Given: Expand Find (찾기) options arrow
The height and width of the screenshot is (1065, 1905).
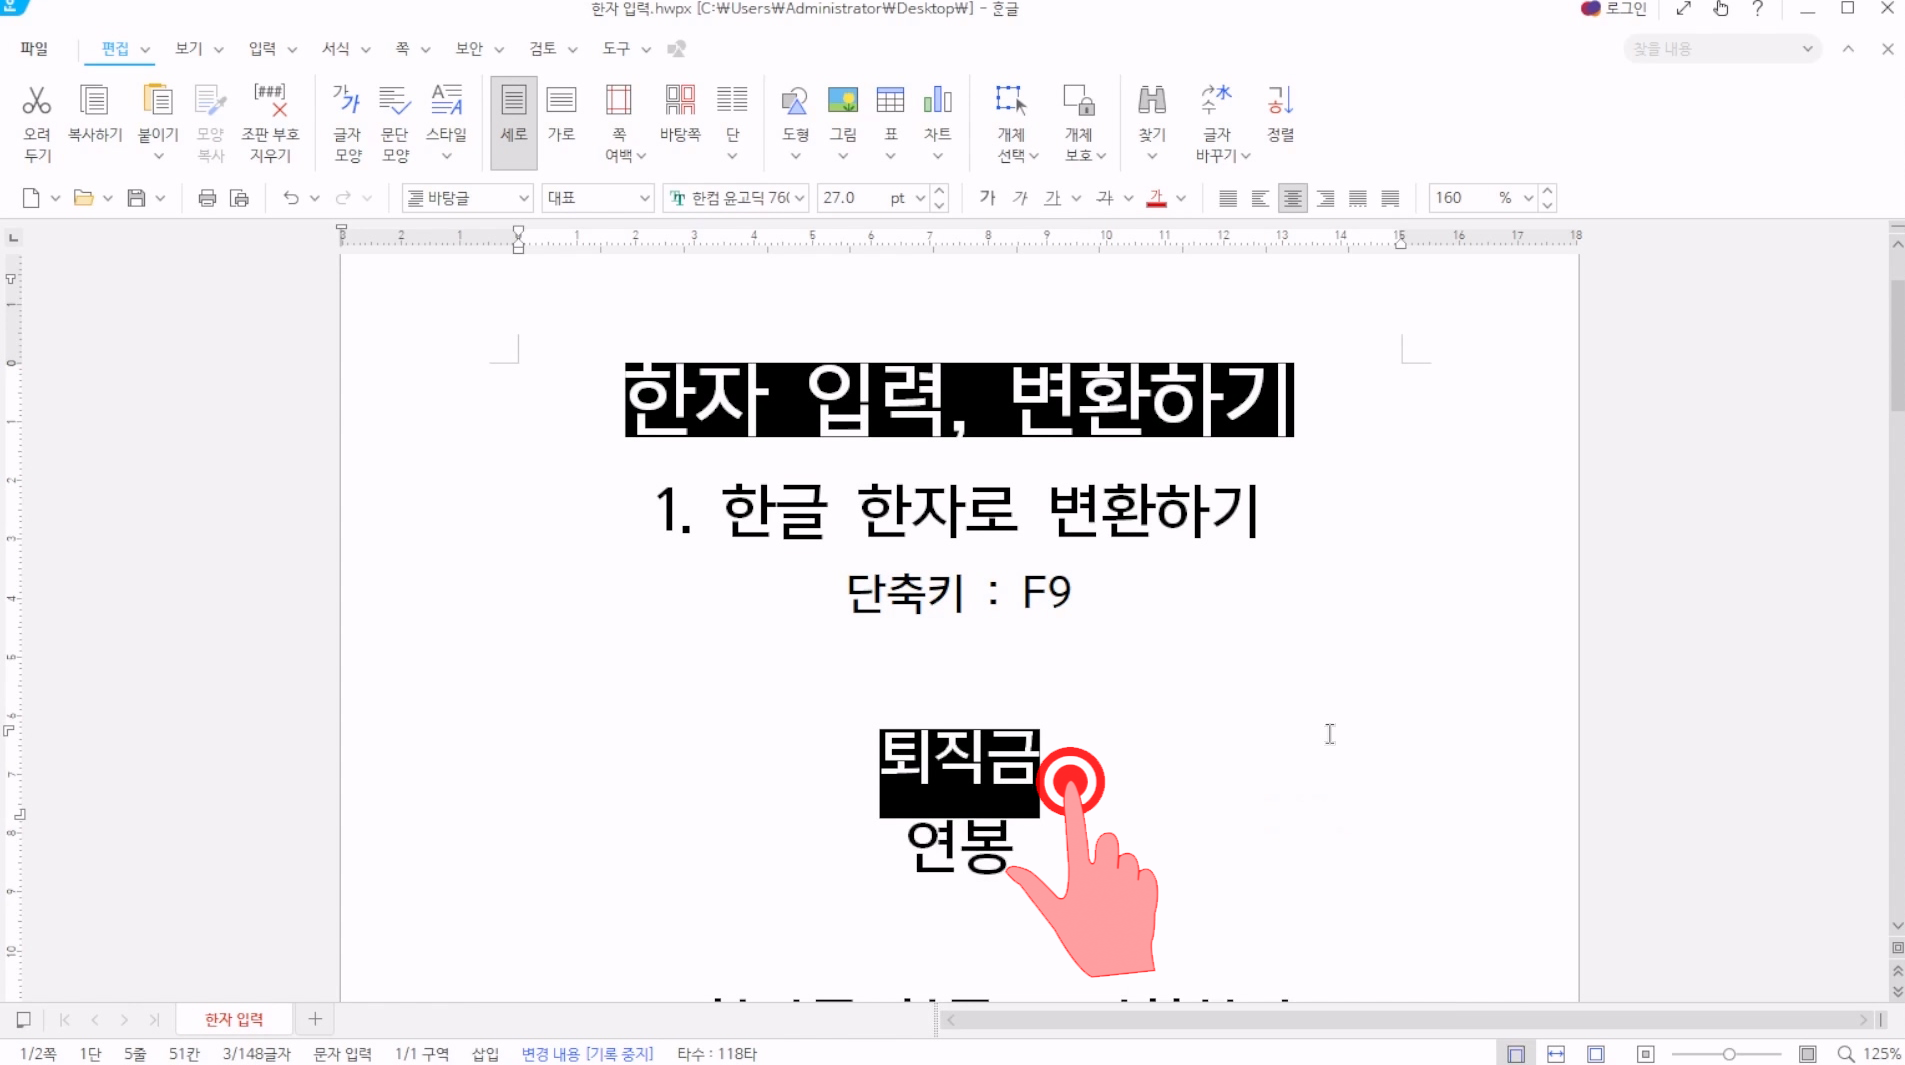Looking at the screenshot, I should (x=1152, y=156).
